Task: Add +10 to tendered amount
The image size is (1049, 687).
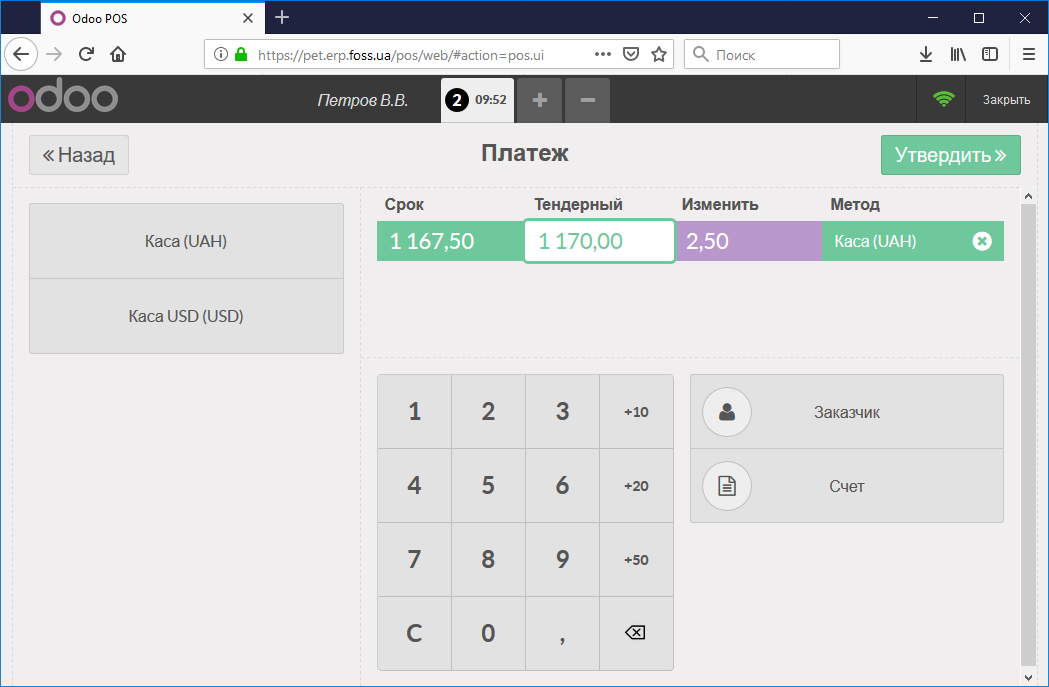Action: click(x=636, y=411)
